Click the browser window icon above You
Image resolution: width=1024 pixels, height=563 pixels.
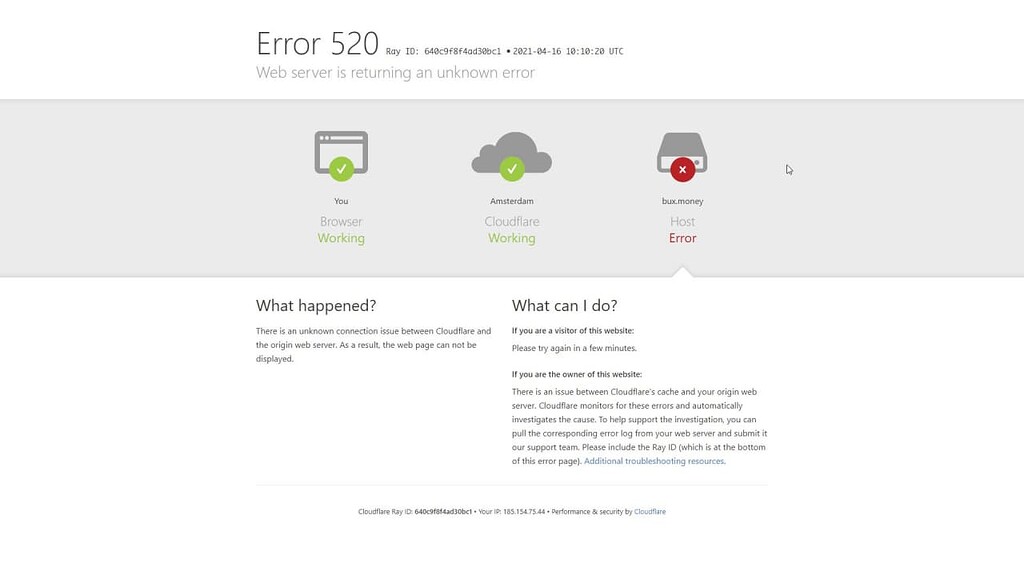(341, 152)
